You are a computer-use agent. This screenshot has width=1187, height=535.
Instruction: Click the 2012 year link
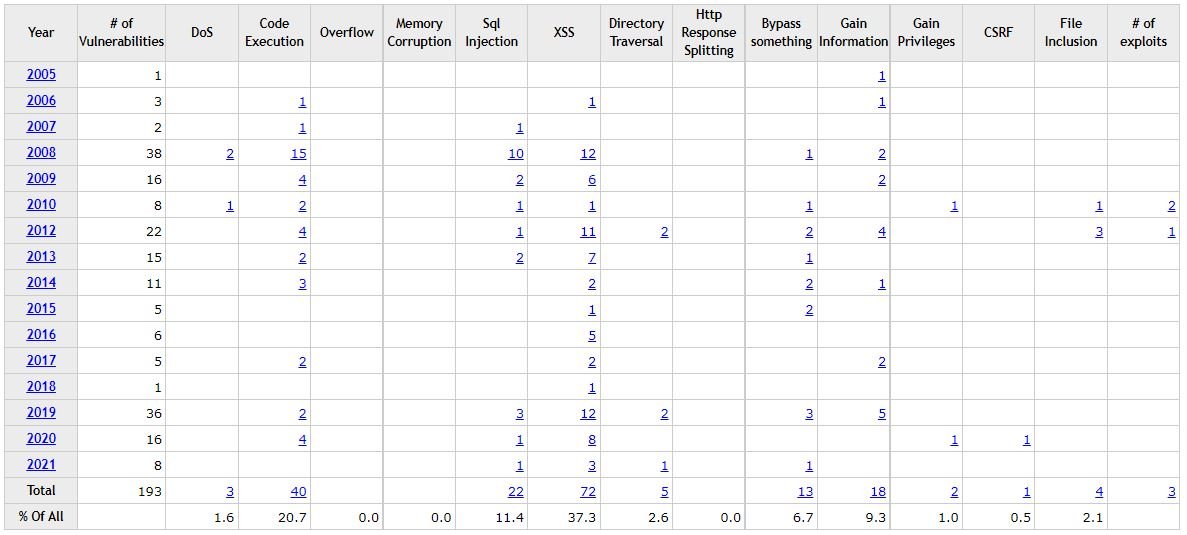41,230
